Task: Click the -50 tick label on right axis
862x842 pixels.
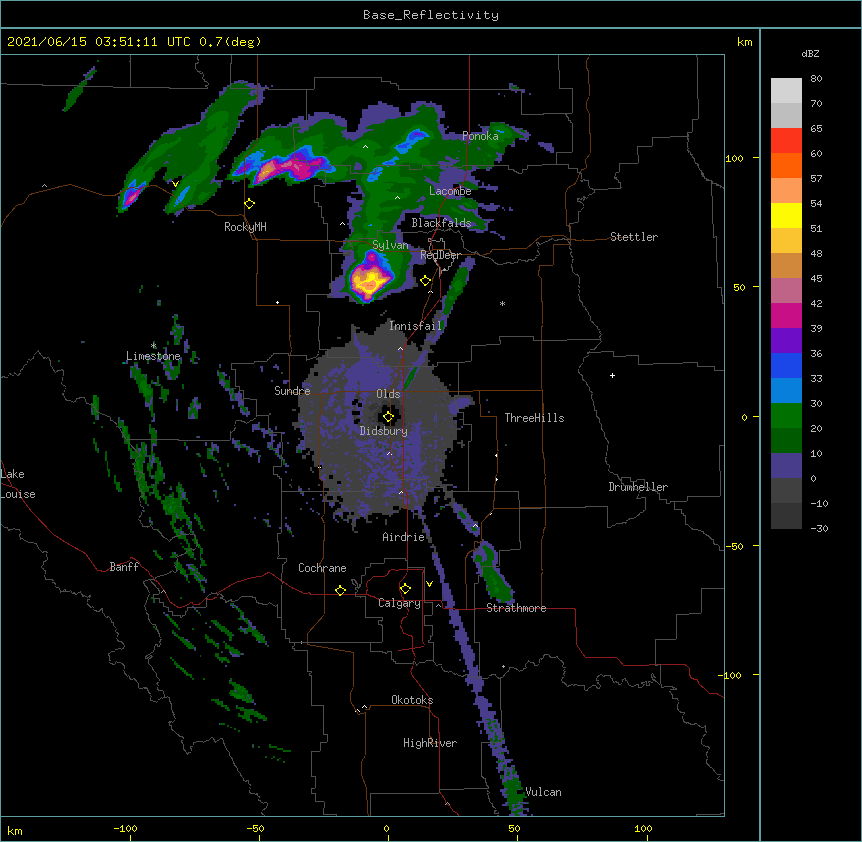Action: [x=734, y=546]
